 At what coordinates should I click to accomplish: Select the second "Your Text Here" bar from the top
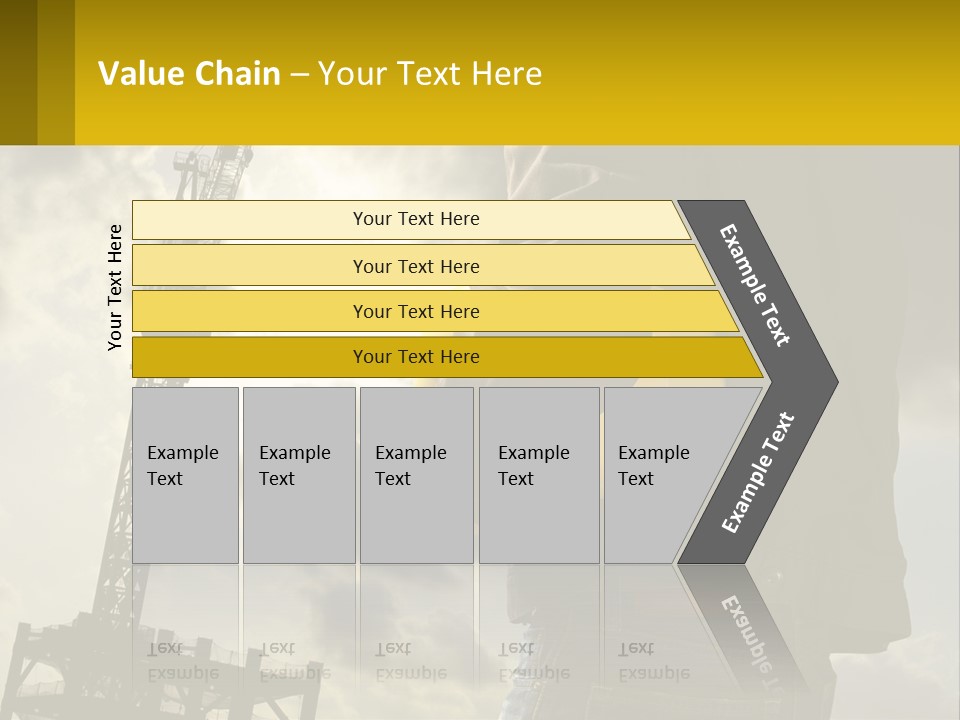click(x=415, y=266)
